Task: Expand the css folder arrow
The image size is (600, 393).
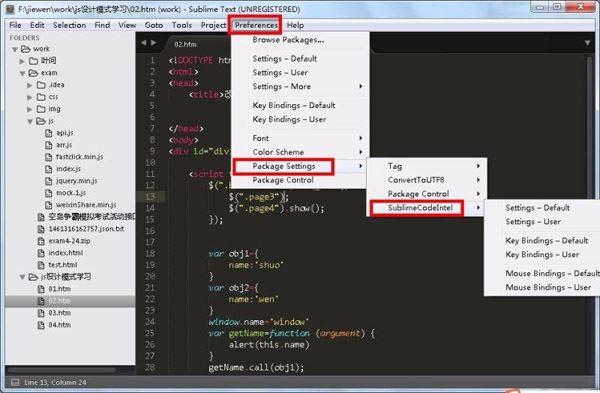Action: (29, 97)
